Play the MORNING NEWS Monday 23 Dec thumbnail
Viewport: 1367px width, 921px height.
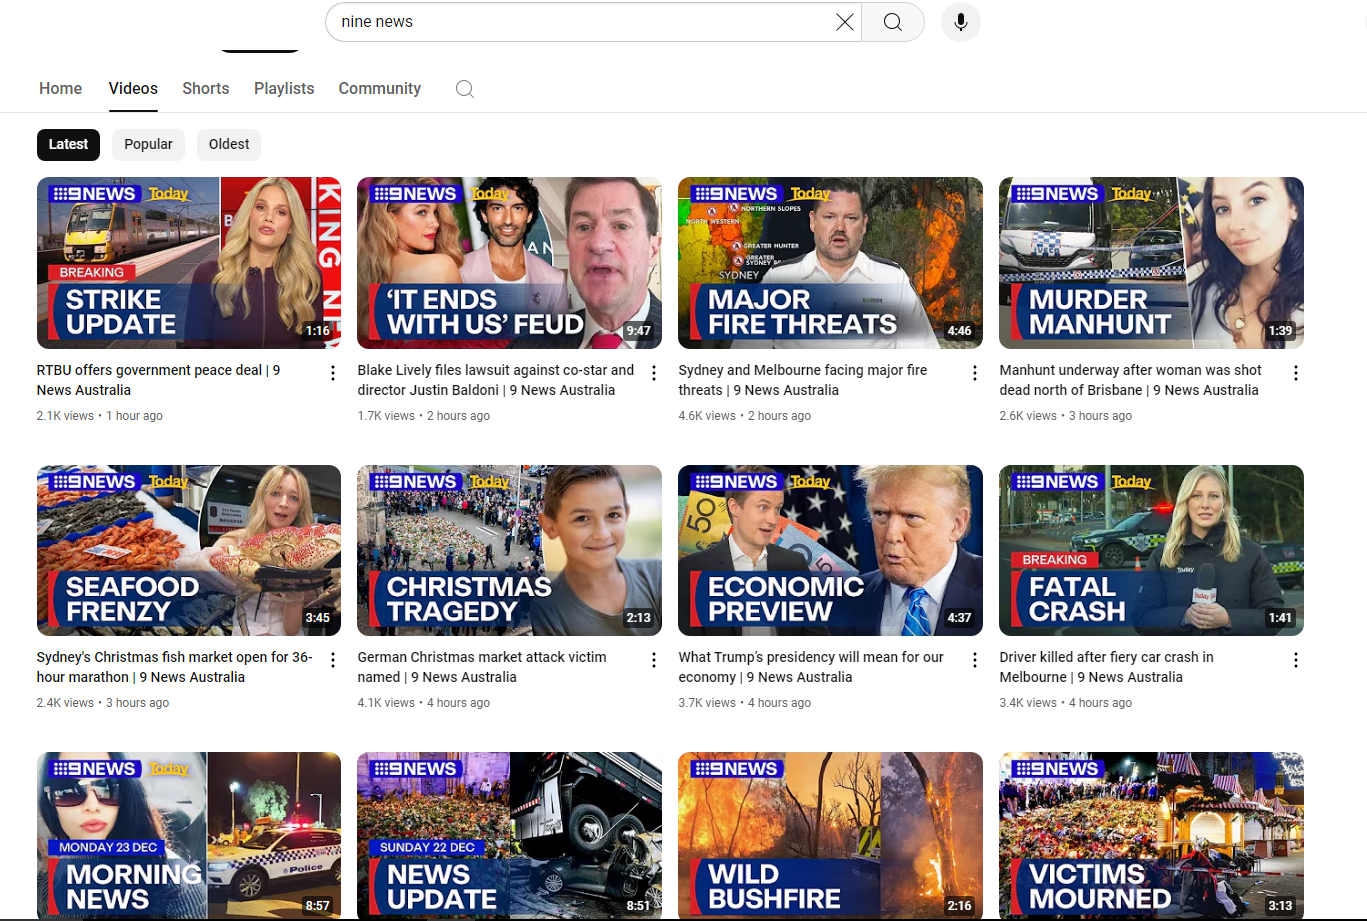[189, 836]
